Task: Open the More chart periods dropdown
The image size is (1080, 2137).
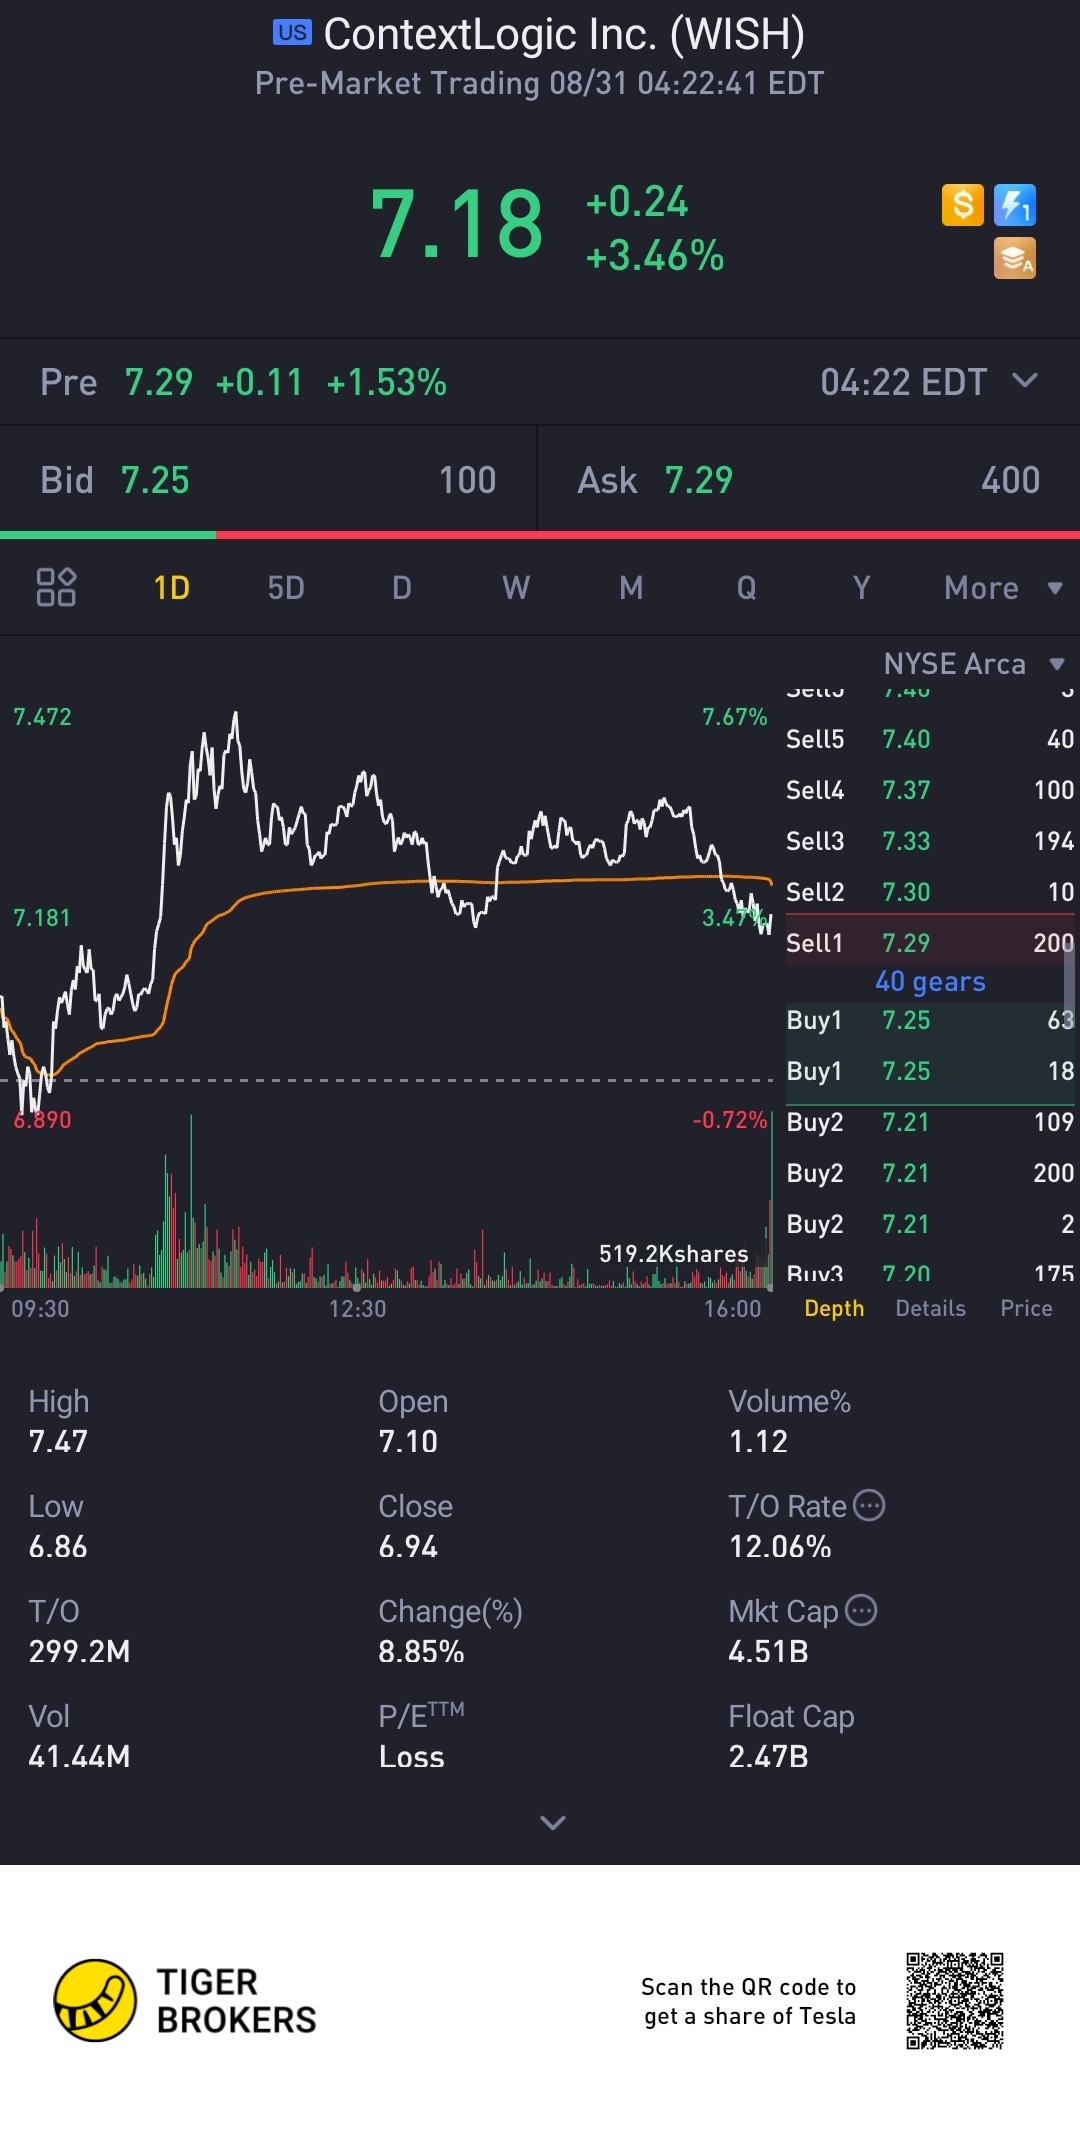Action: coord(1002,588)
